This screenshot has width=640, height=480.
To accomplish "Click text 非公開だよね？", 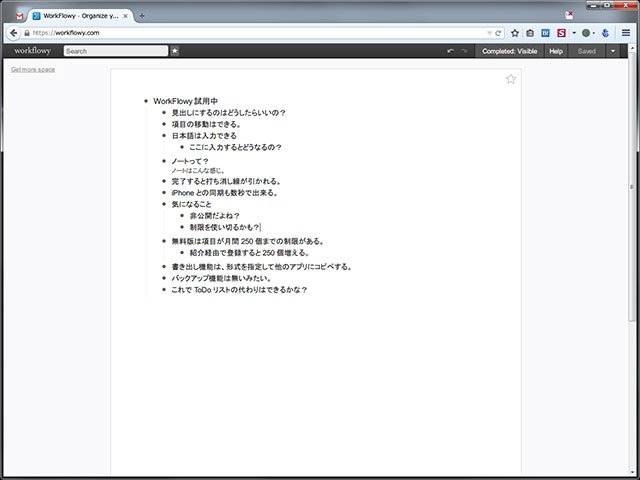I will point(215,216).
